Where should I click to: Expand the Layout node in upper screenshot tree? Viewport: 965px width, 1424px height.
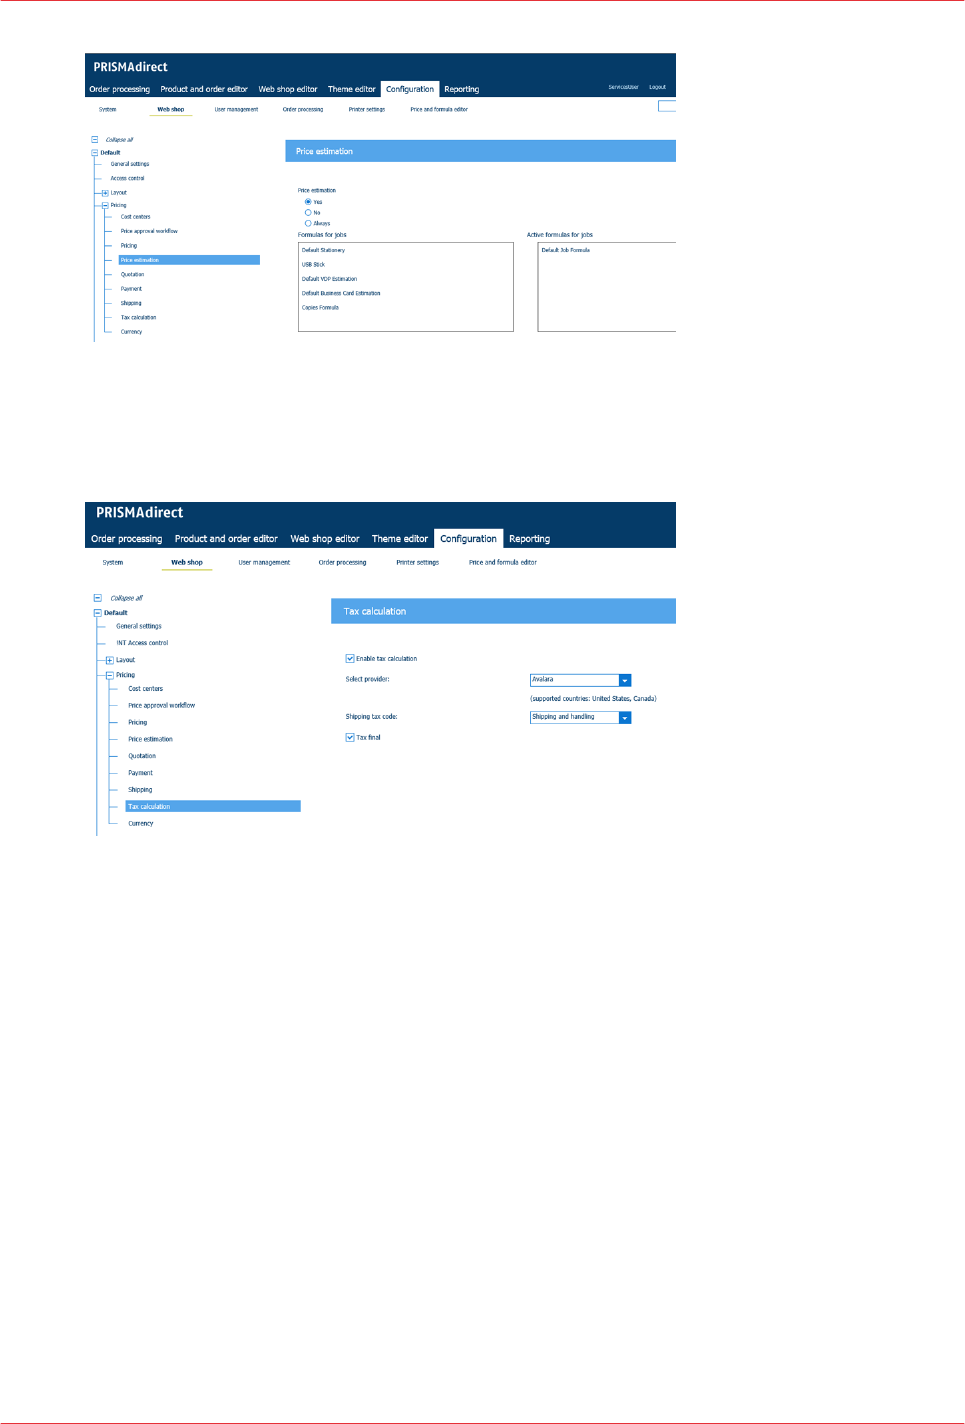click(105, 193)
